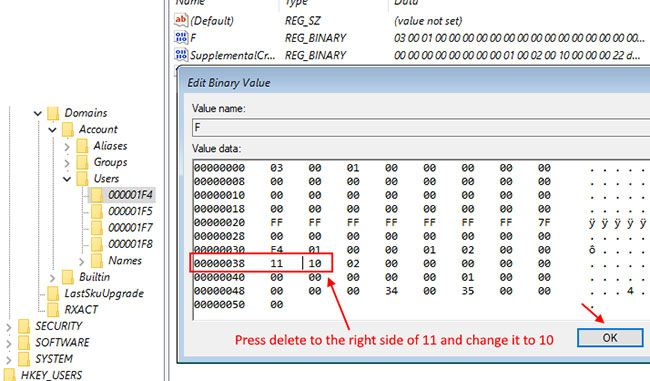Select the Groups folder icon
Viewport: 650px width, 381px height.
pos(82,162)
